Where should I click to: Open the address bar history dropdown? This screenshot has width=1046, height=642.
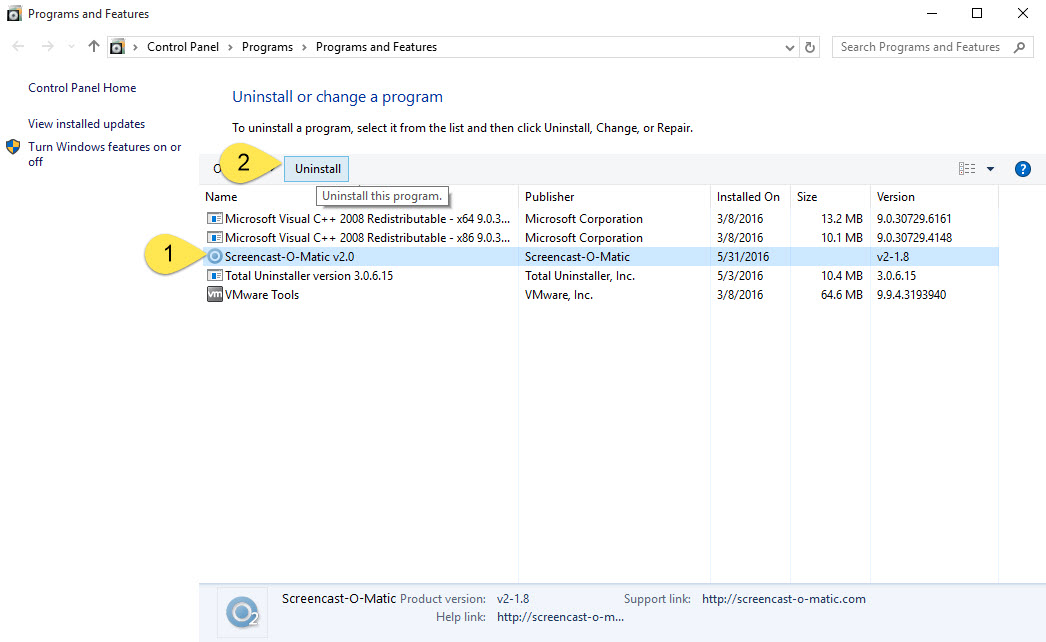coord(789,47)
